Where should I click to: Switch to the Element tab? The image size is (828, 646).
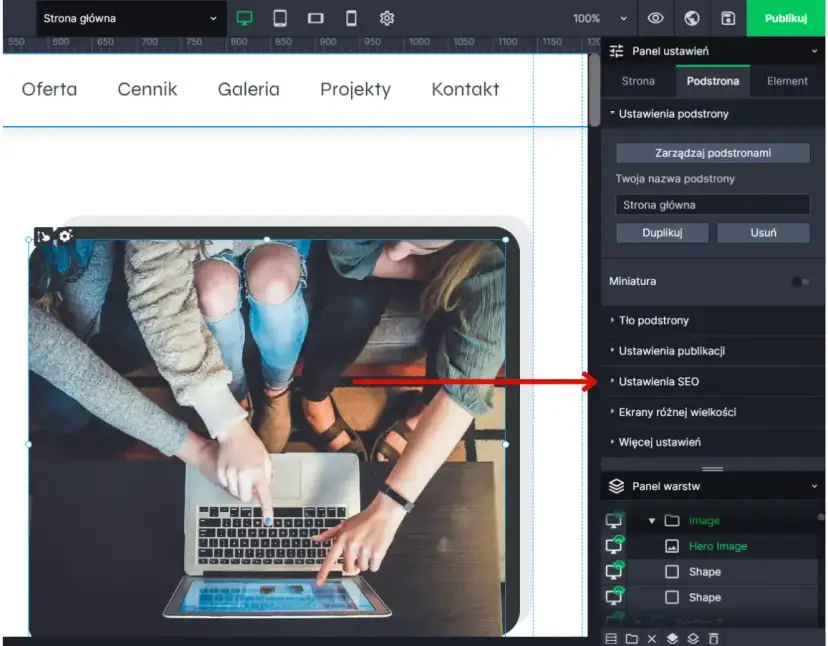click(787, 81)
